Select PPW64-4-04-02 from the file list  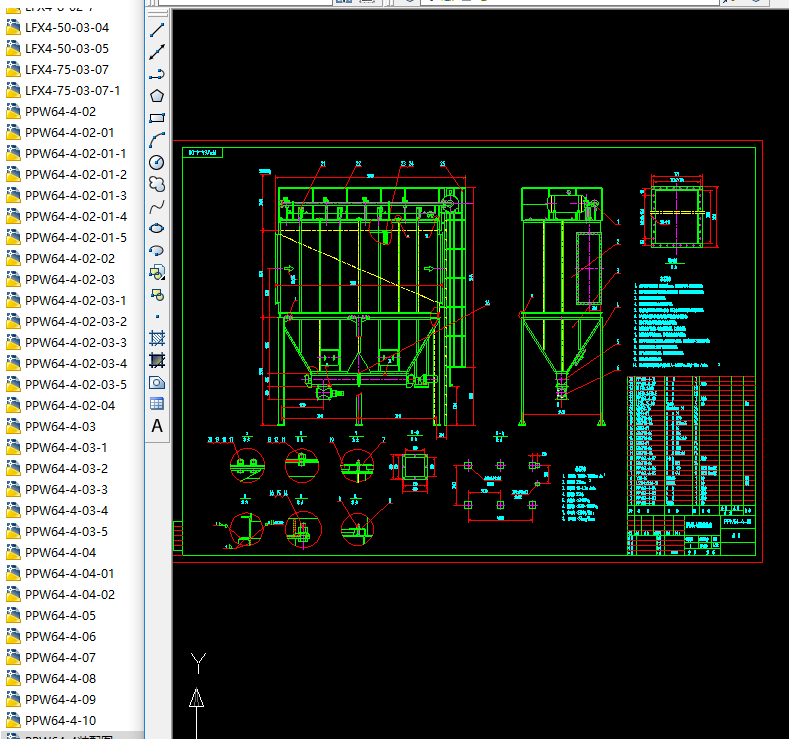(x=69, y=594)
